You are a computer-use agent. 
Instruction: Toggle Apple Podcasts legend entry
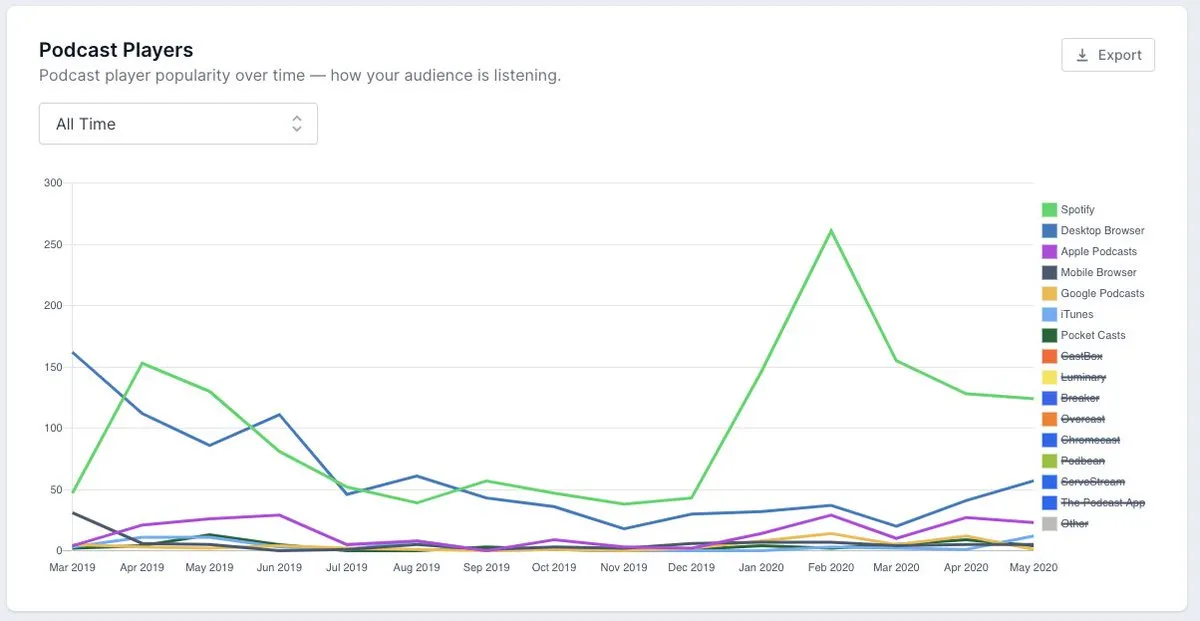pyautogui.click(x=1098, y=252)
